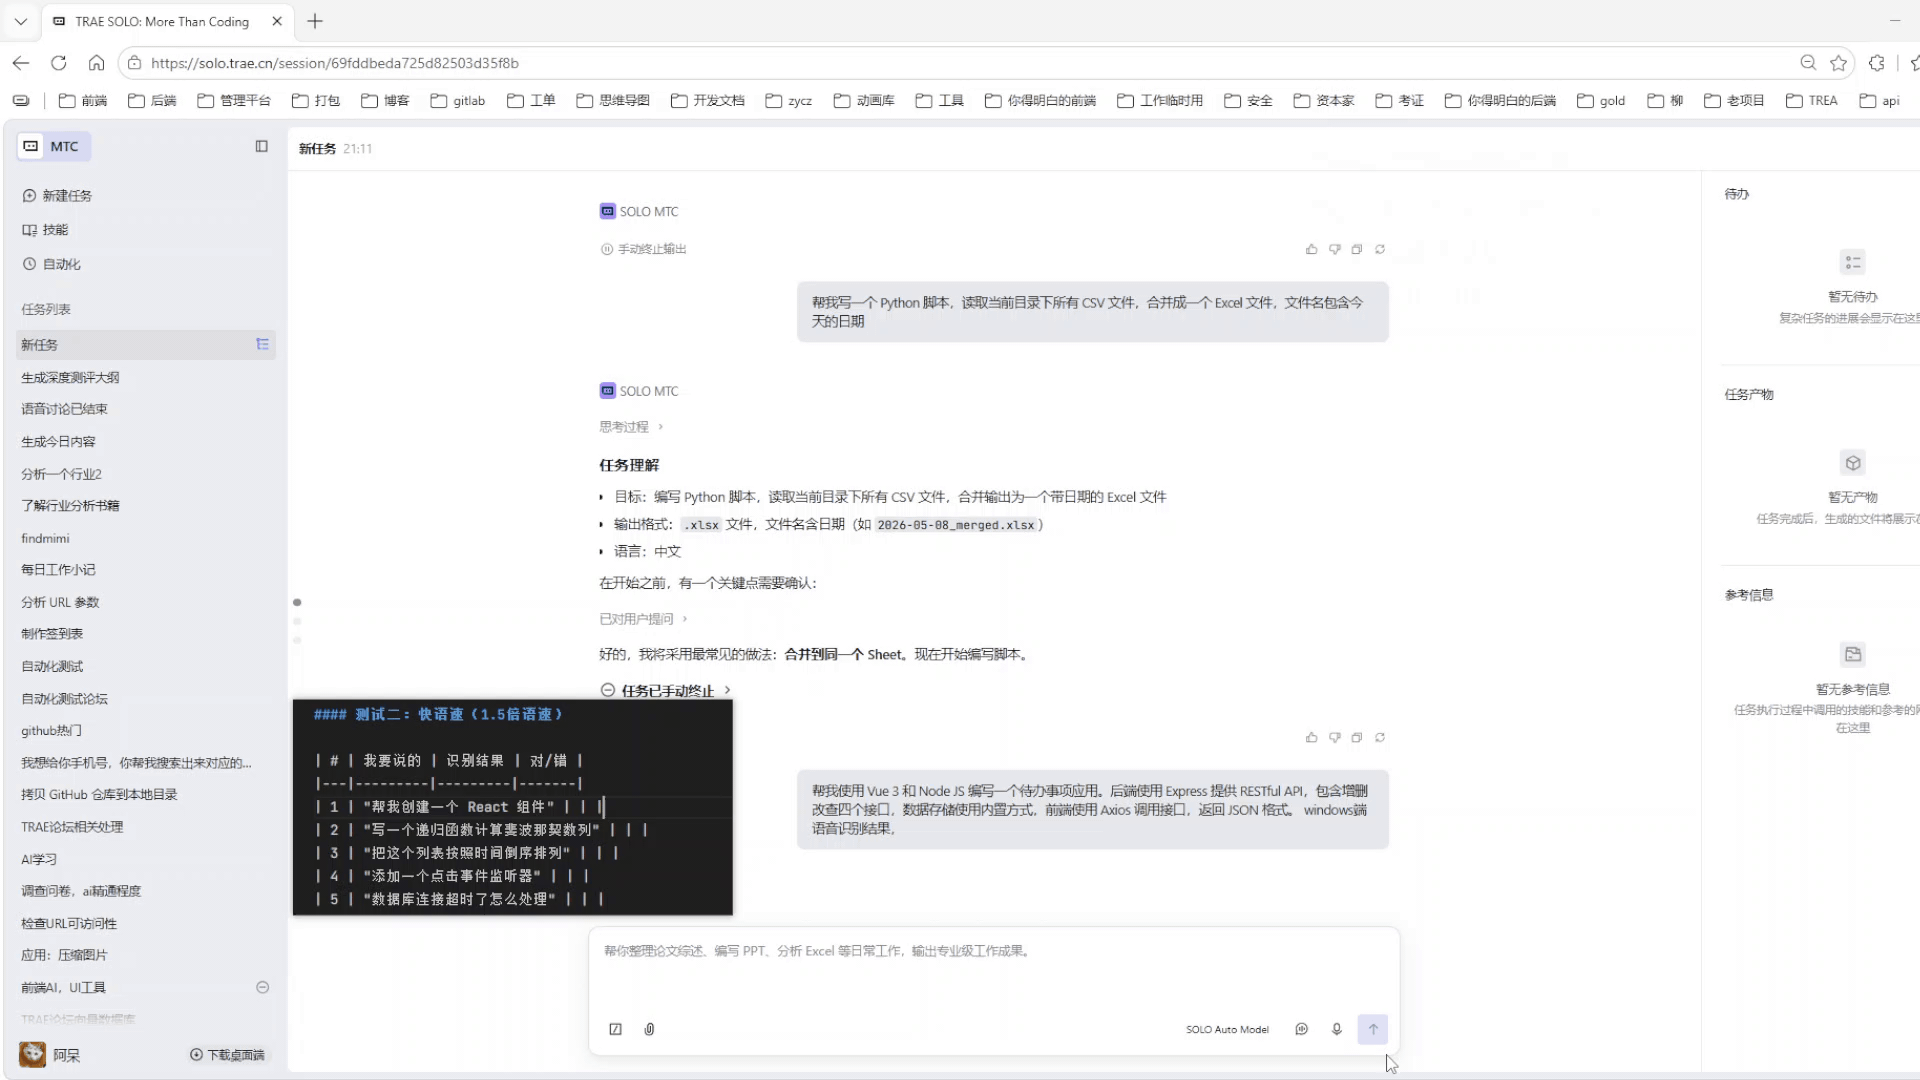Open task findmimi
The image size is (1920, 1080).
click(x=45, y=538)
